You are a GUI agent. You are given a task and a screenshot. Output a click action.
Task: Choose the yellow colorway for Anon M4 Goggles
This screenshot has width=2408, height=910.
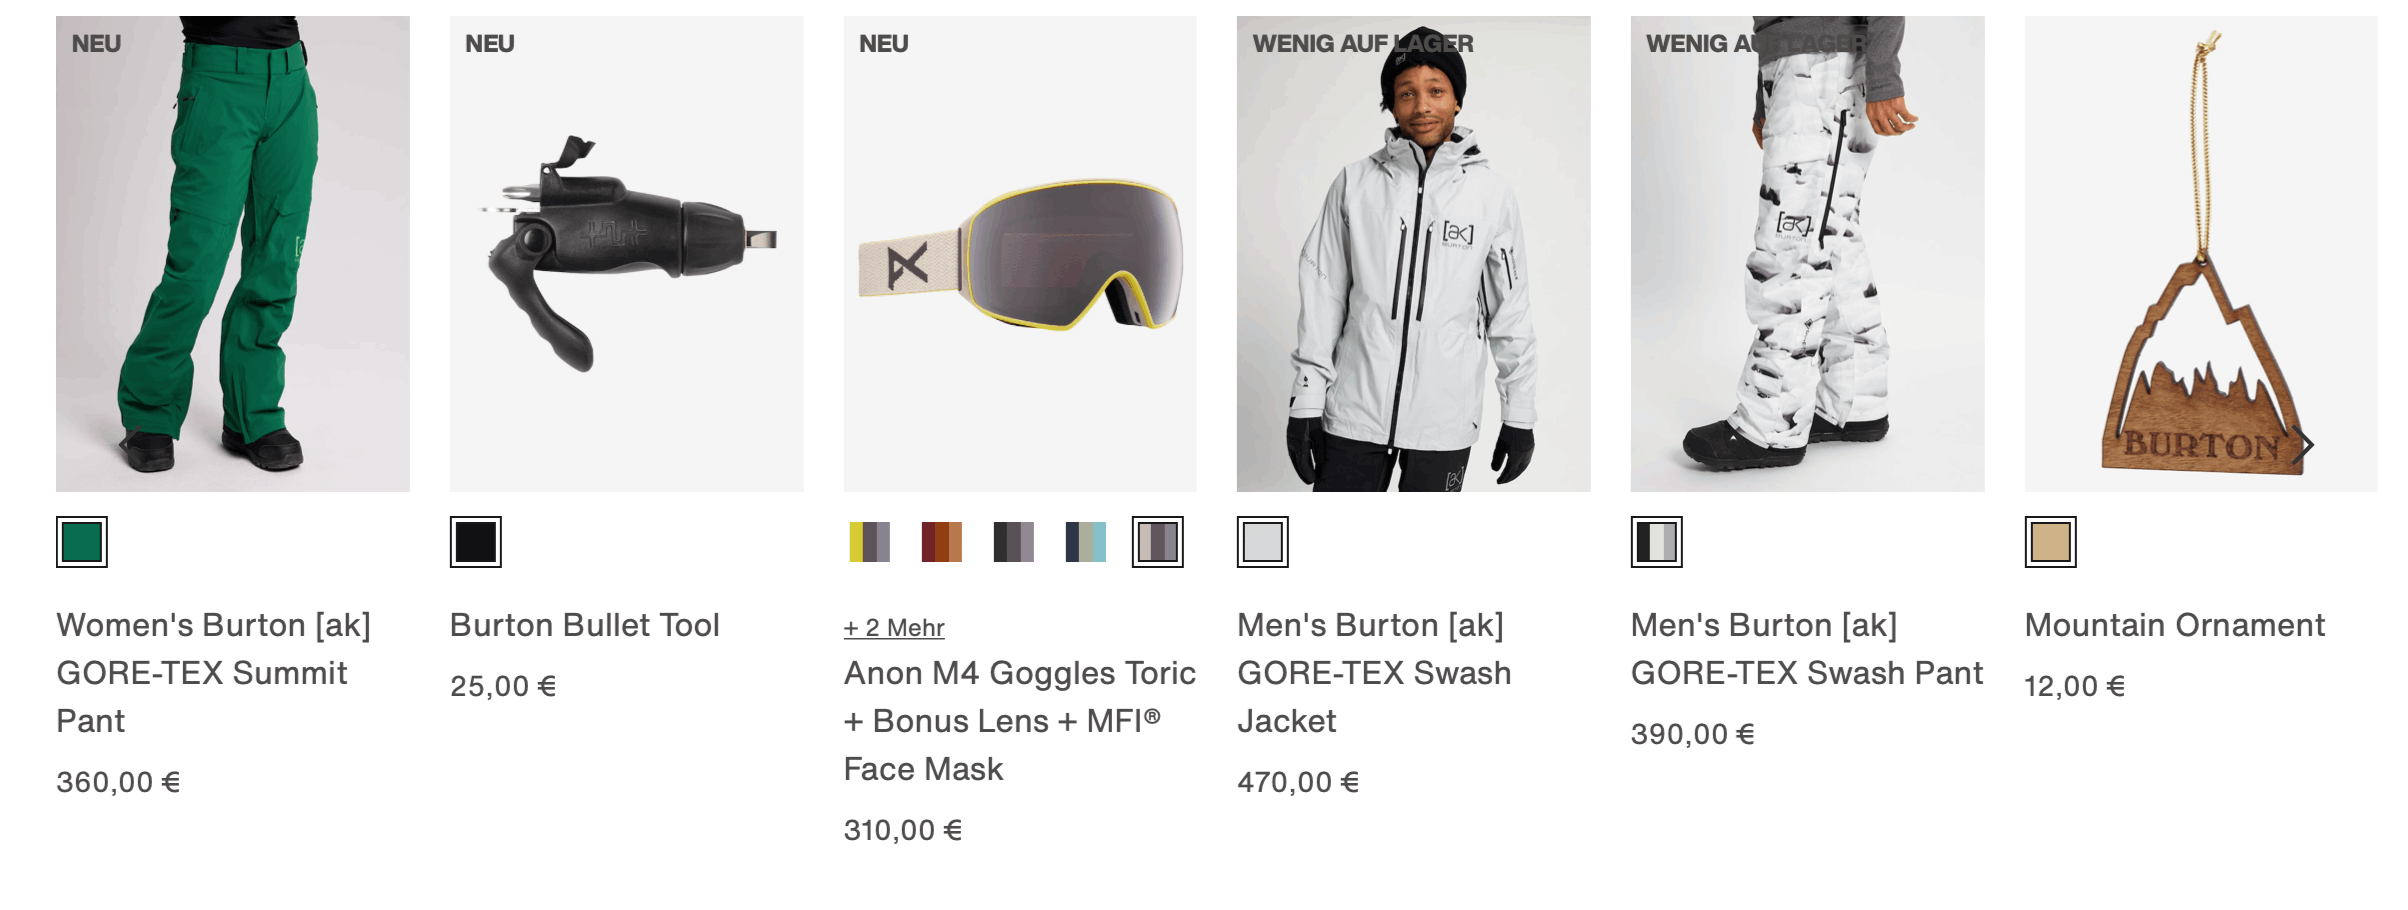click(x=866, y=542)
